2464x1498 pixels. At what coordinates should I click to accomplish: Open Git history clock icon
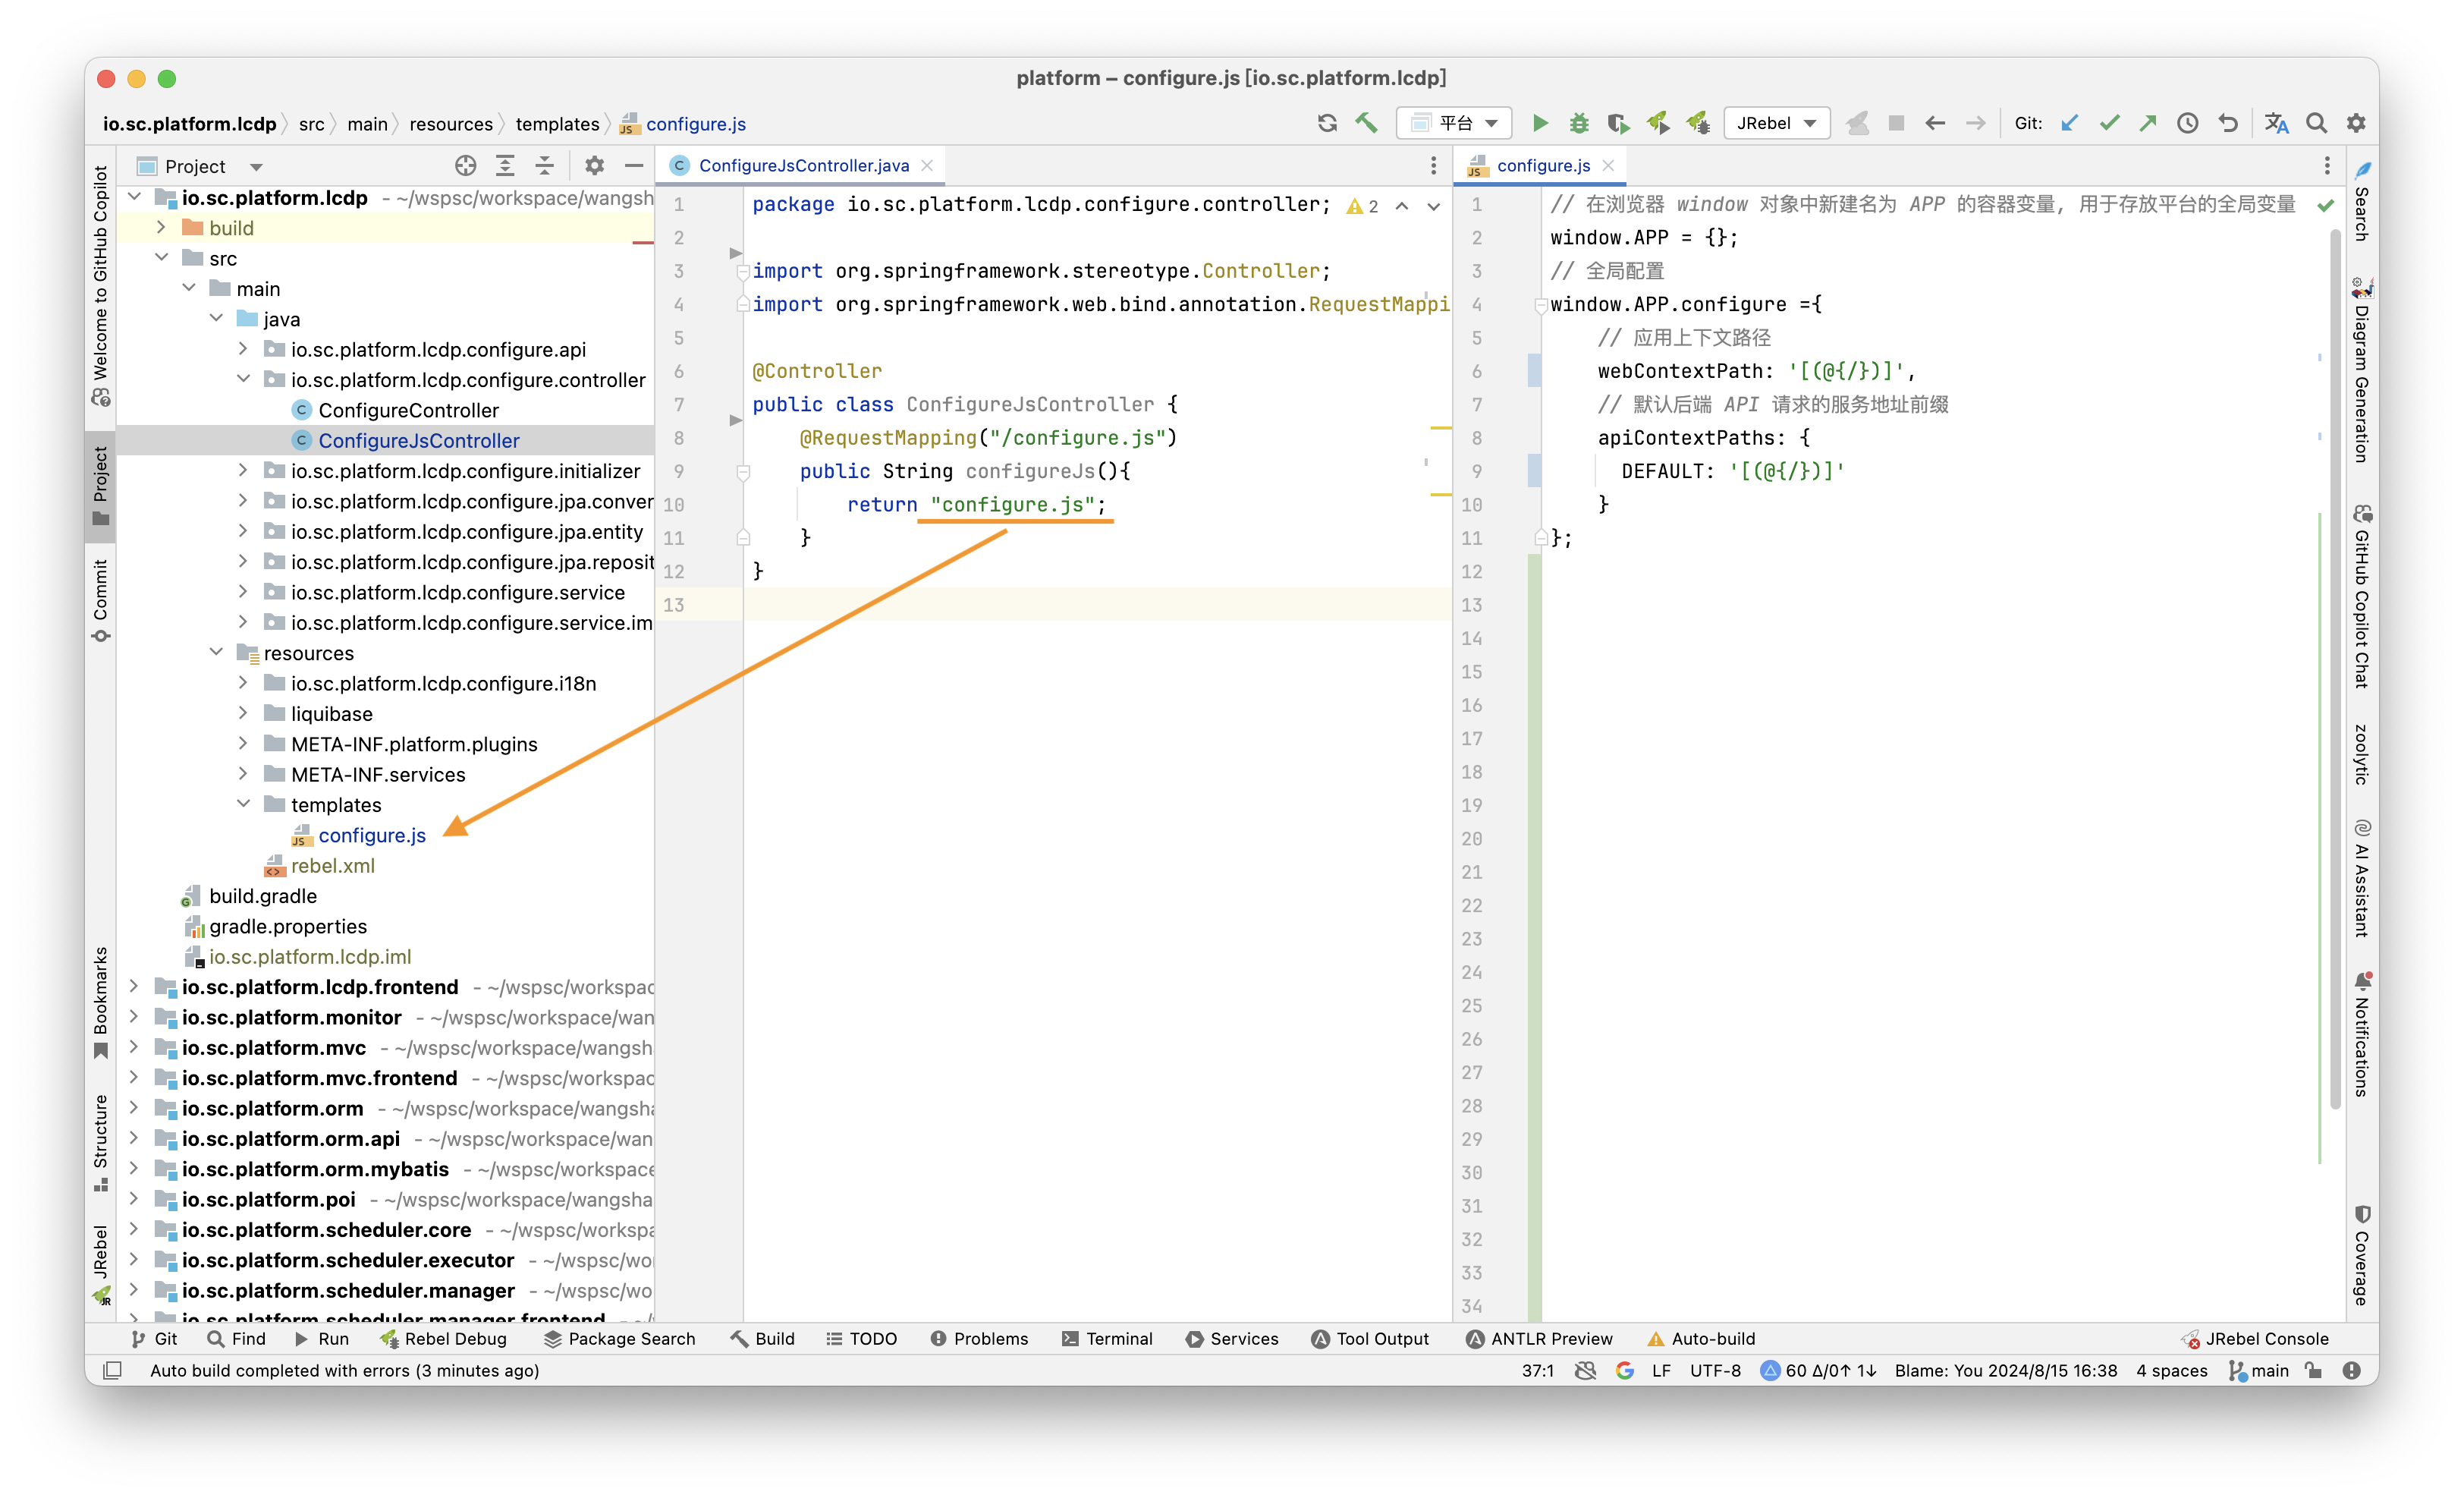(2188, 123)
